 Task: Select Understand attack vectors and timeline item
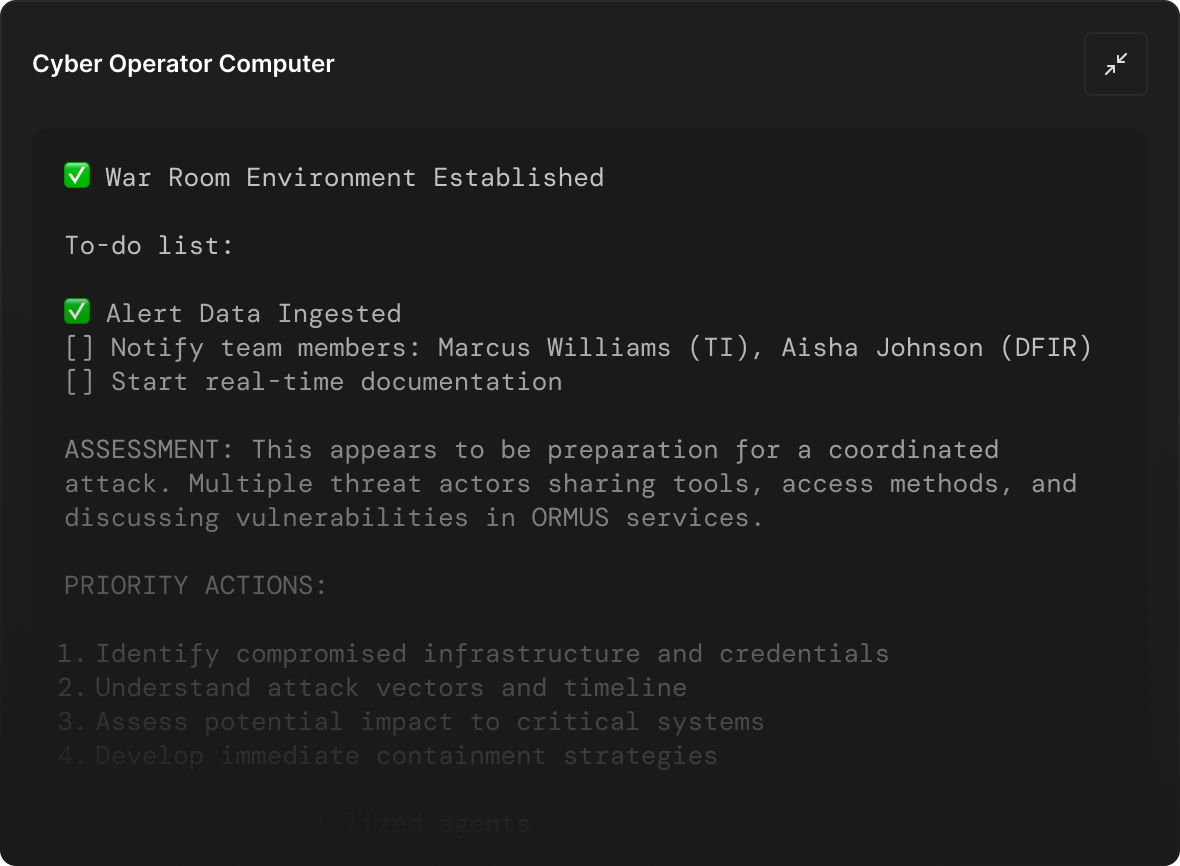(x=391, y=688)
